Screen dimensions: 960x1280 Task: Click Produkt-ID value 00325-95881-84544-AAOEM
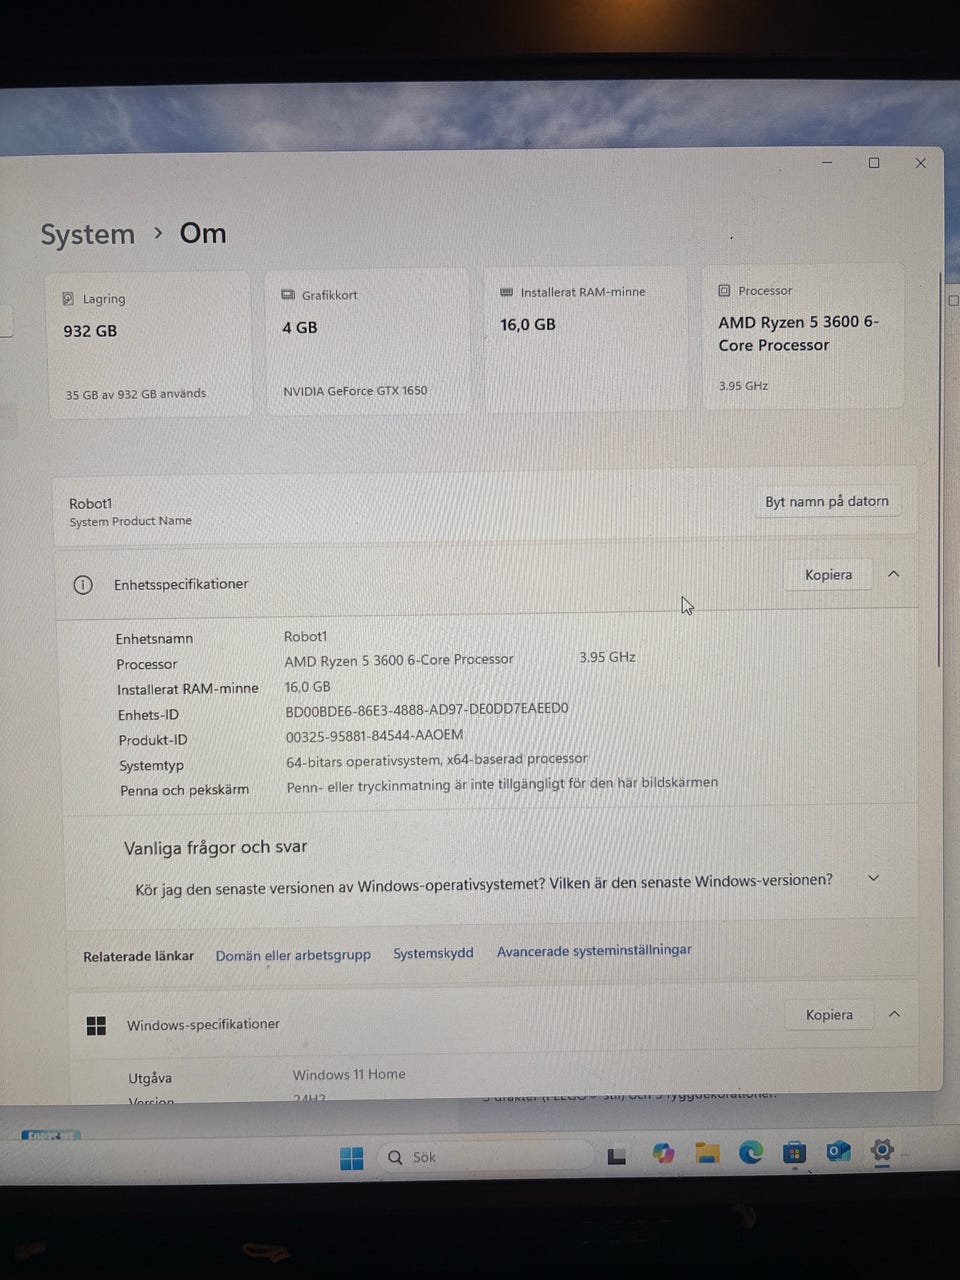pos(374,735)
